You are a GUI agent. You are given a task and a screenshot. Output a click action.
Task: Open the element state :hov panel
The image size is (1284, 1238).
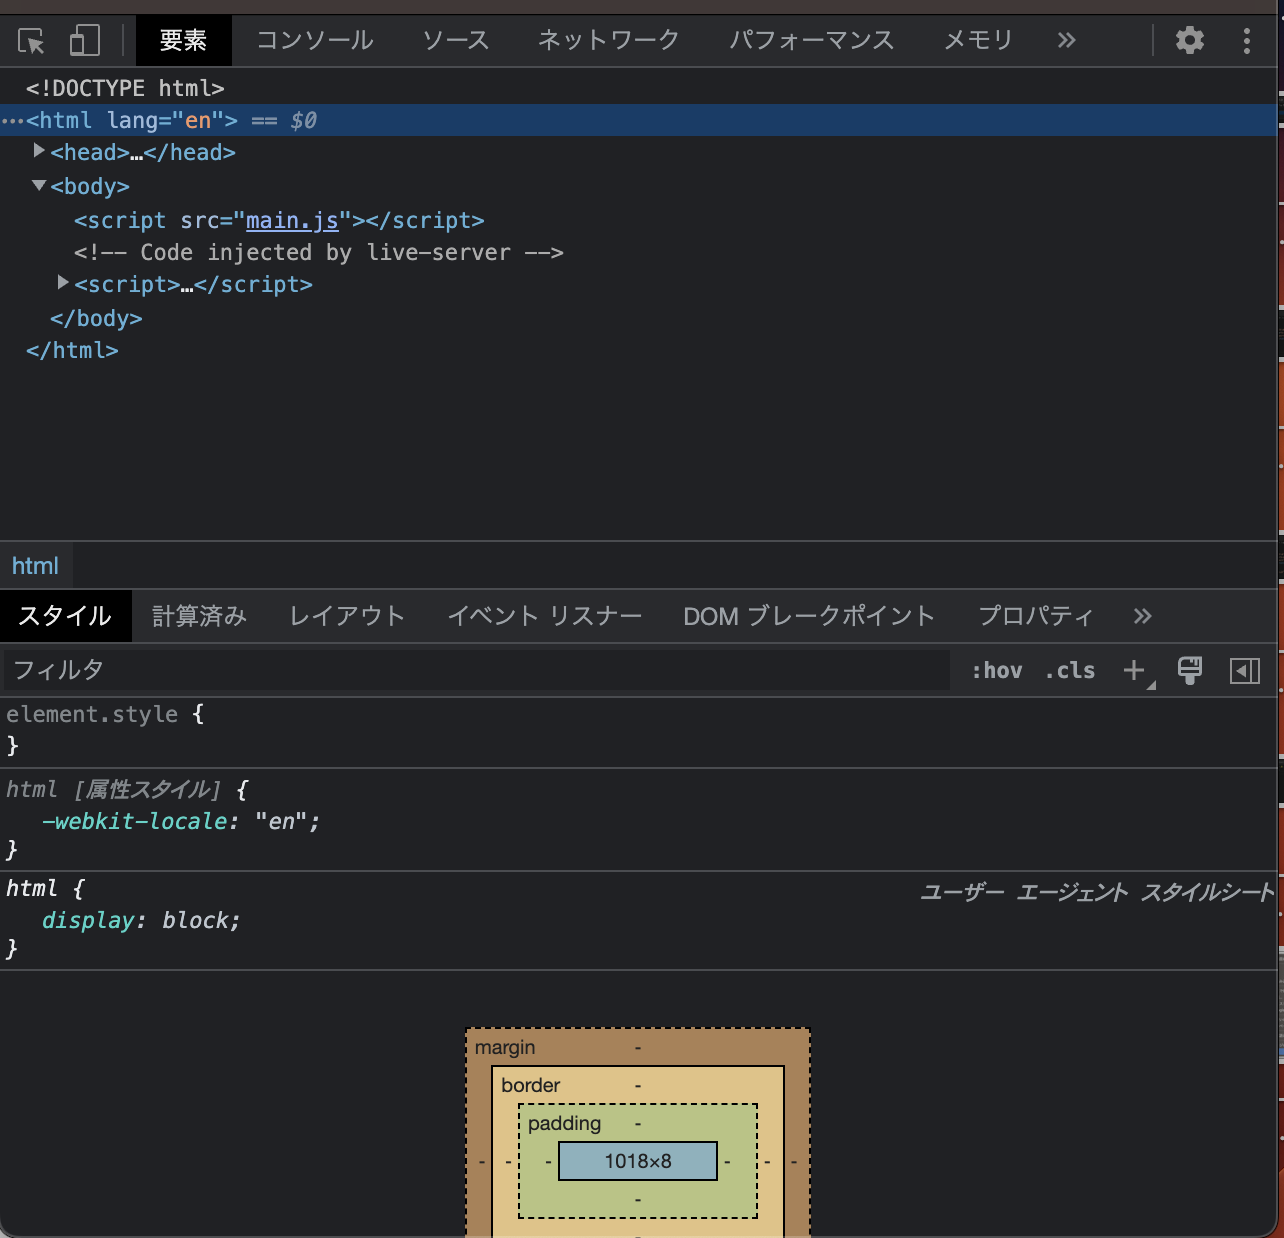click(x=998, y=670)
